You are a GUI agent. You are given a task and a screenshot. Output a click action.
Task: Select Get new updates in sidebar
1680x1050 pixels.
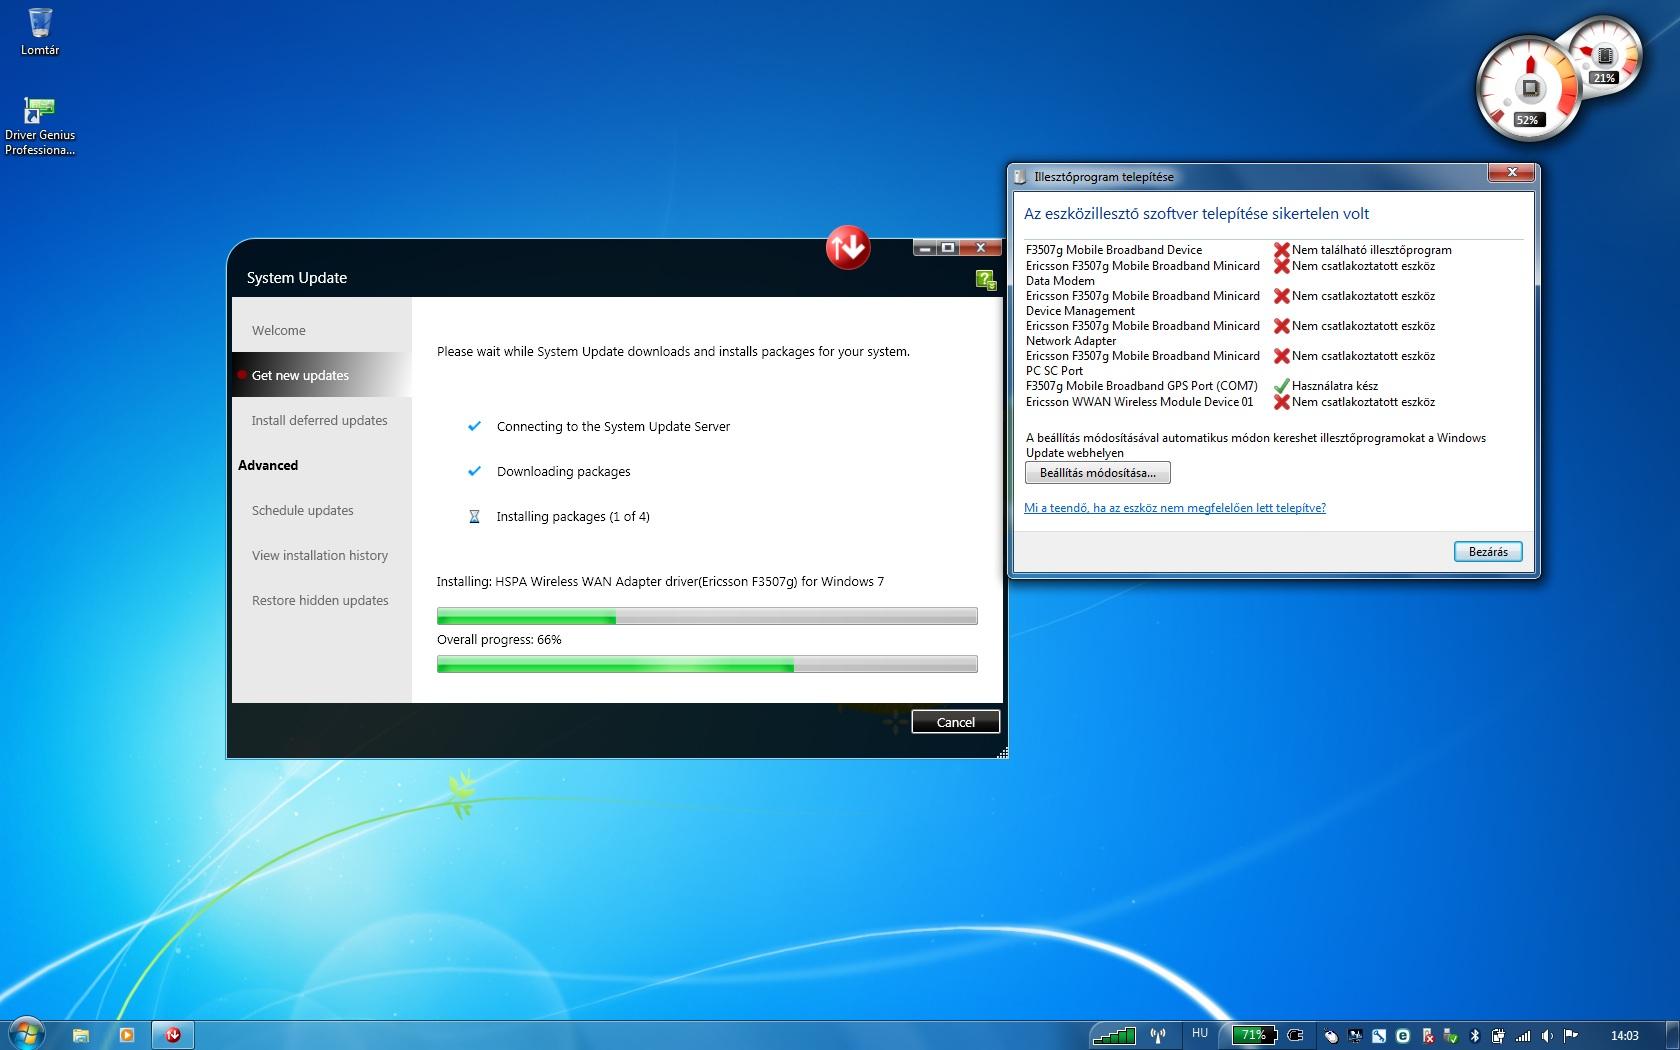coord(321,375)
